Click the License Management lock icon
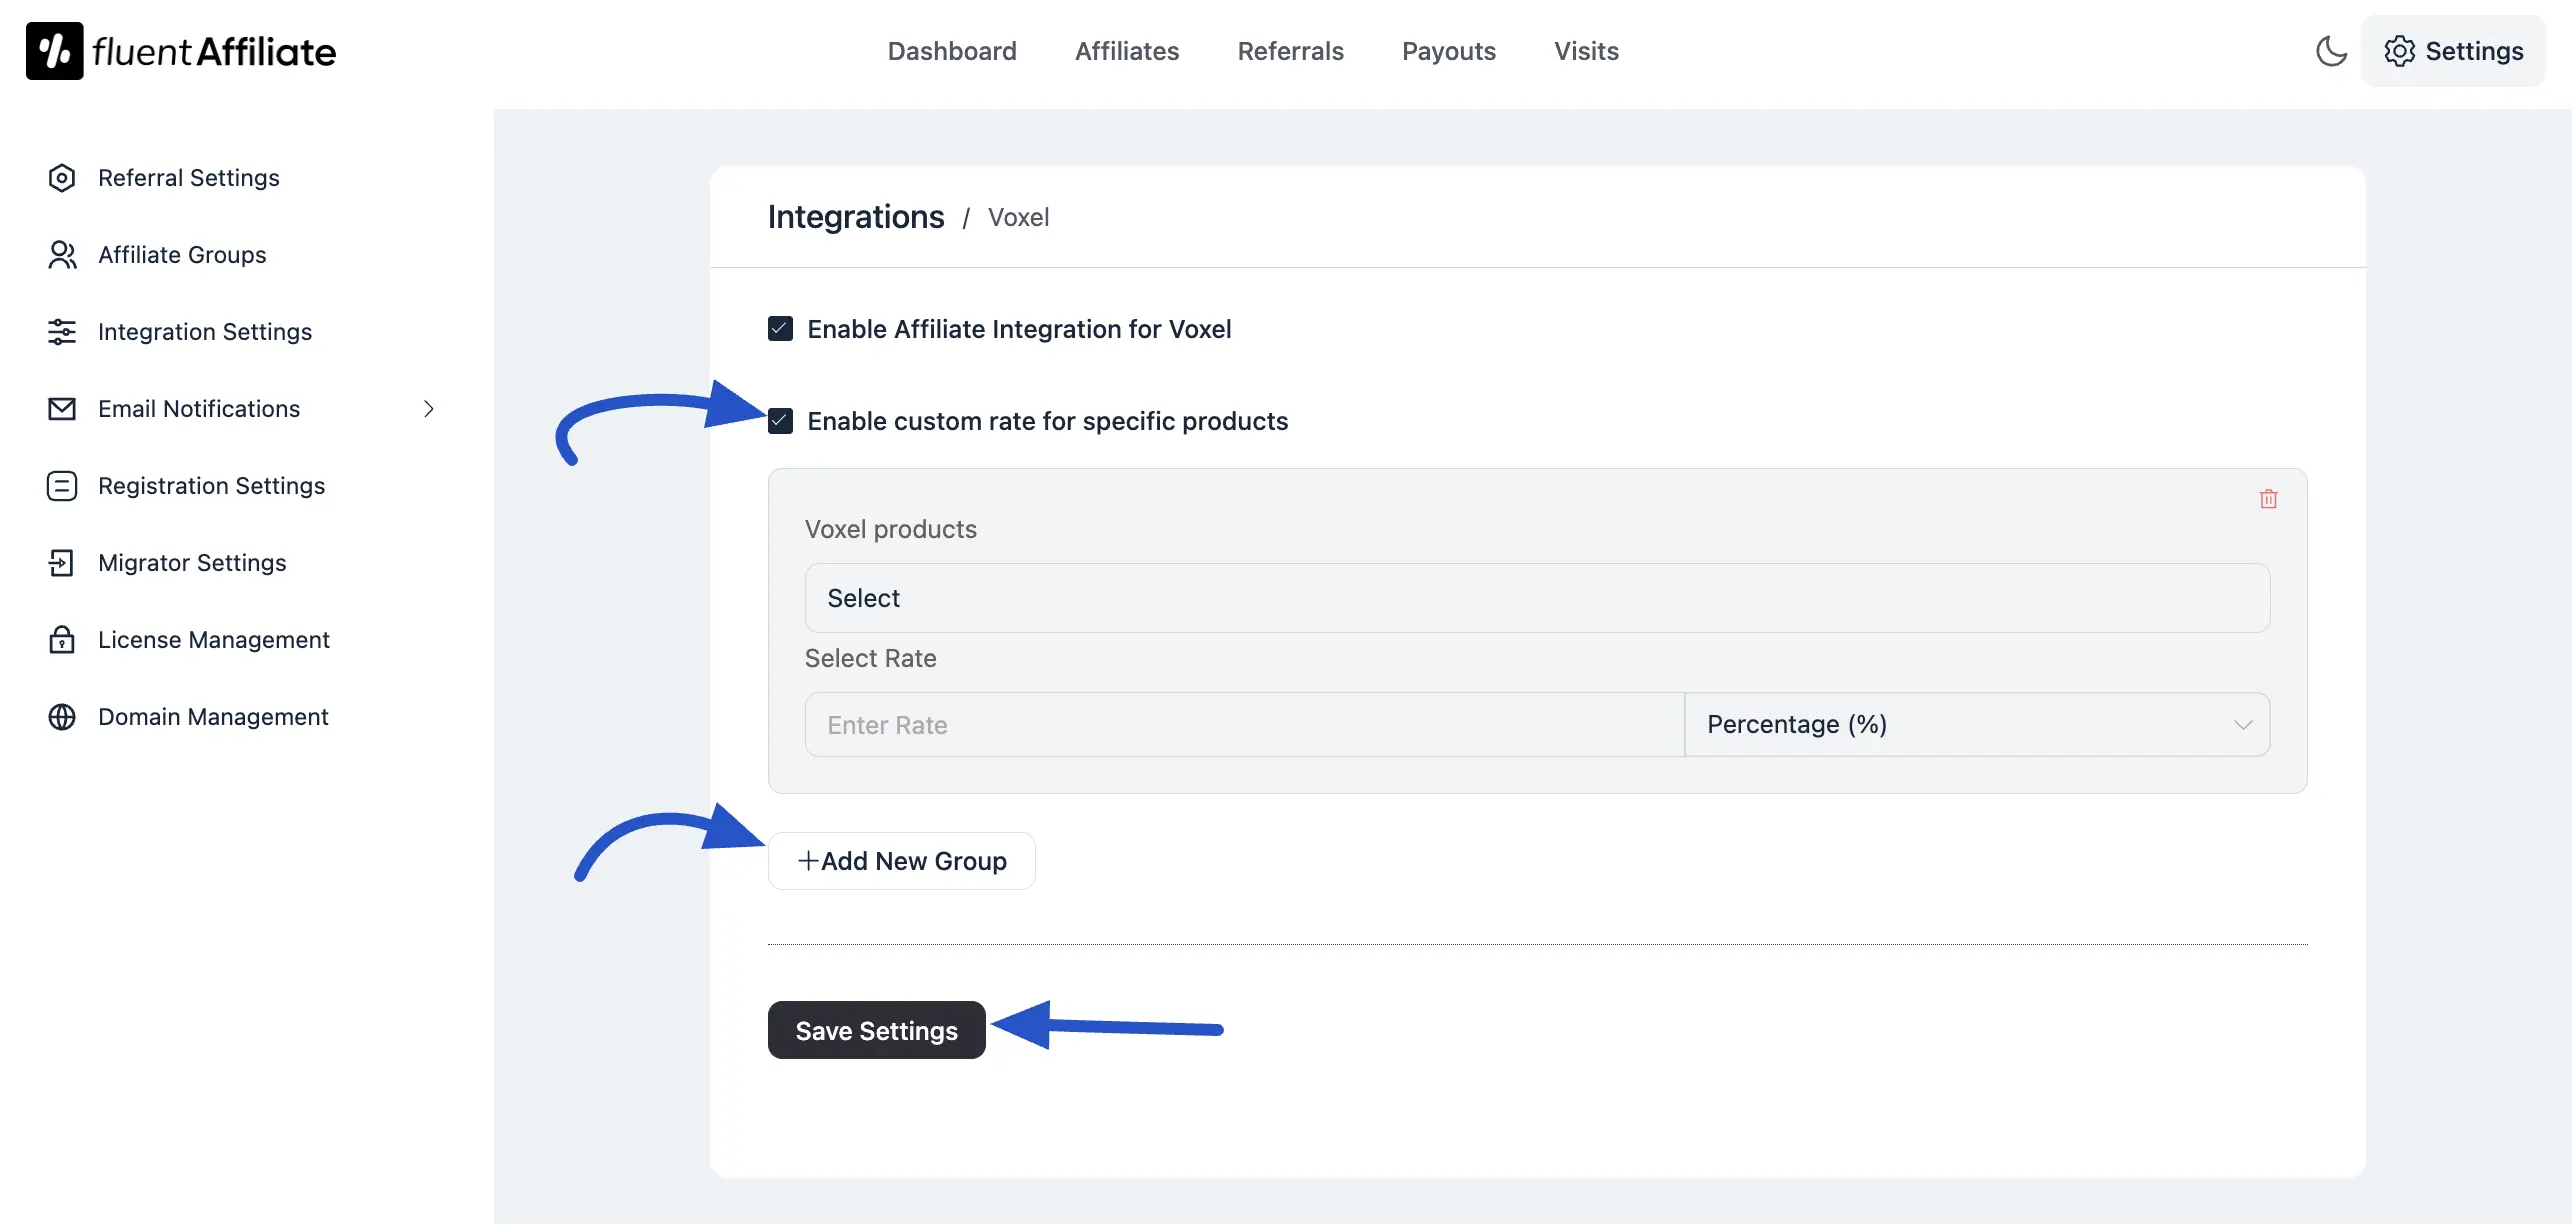Image resolution: width=2572 pixels, height=1224 pixels. coord(62,640)
